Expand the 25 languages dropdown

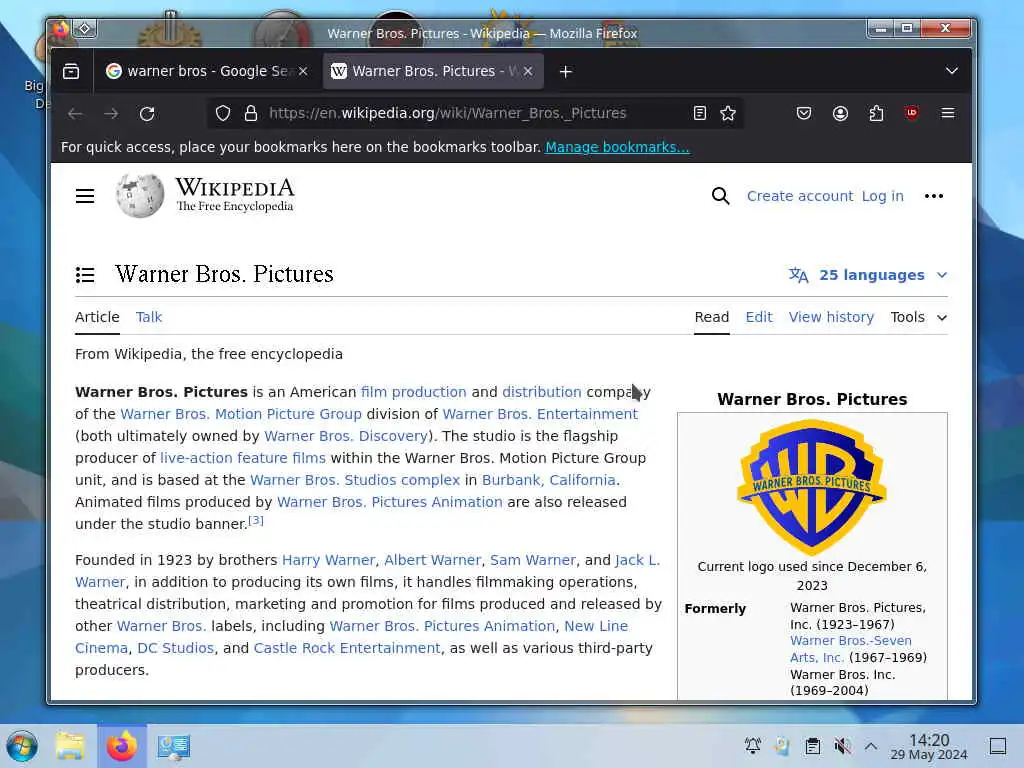tap(869, 275)
